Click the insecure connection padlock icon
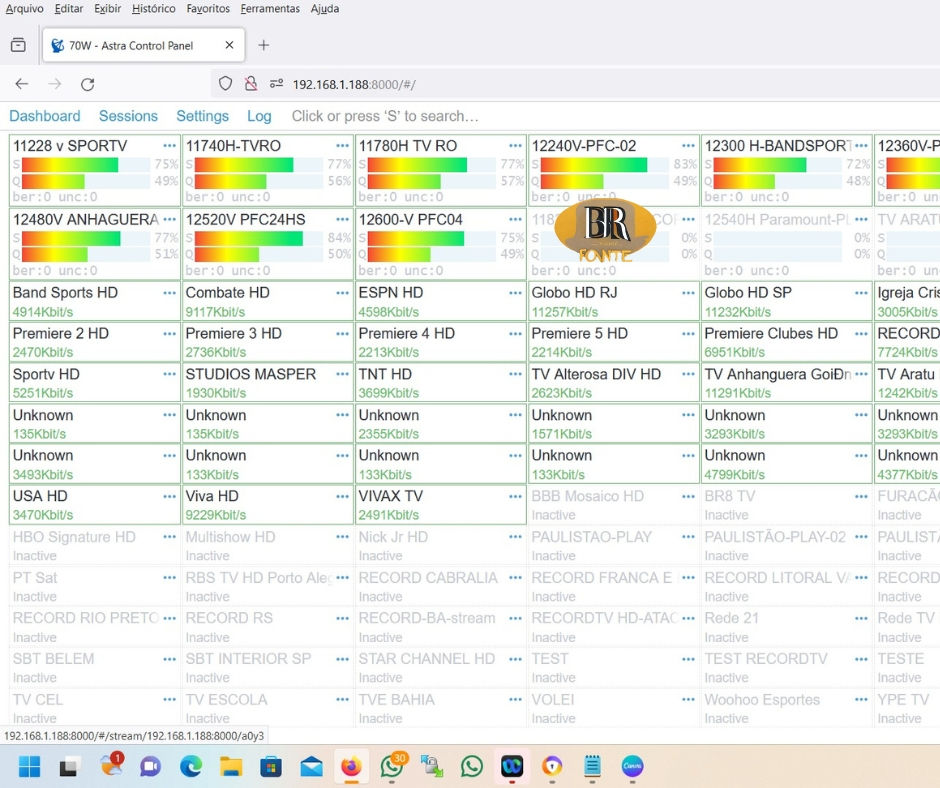Screen dimensions: 940x788 point(251,83)
